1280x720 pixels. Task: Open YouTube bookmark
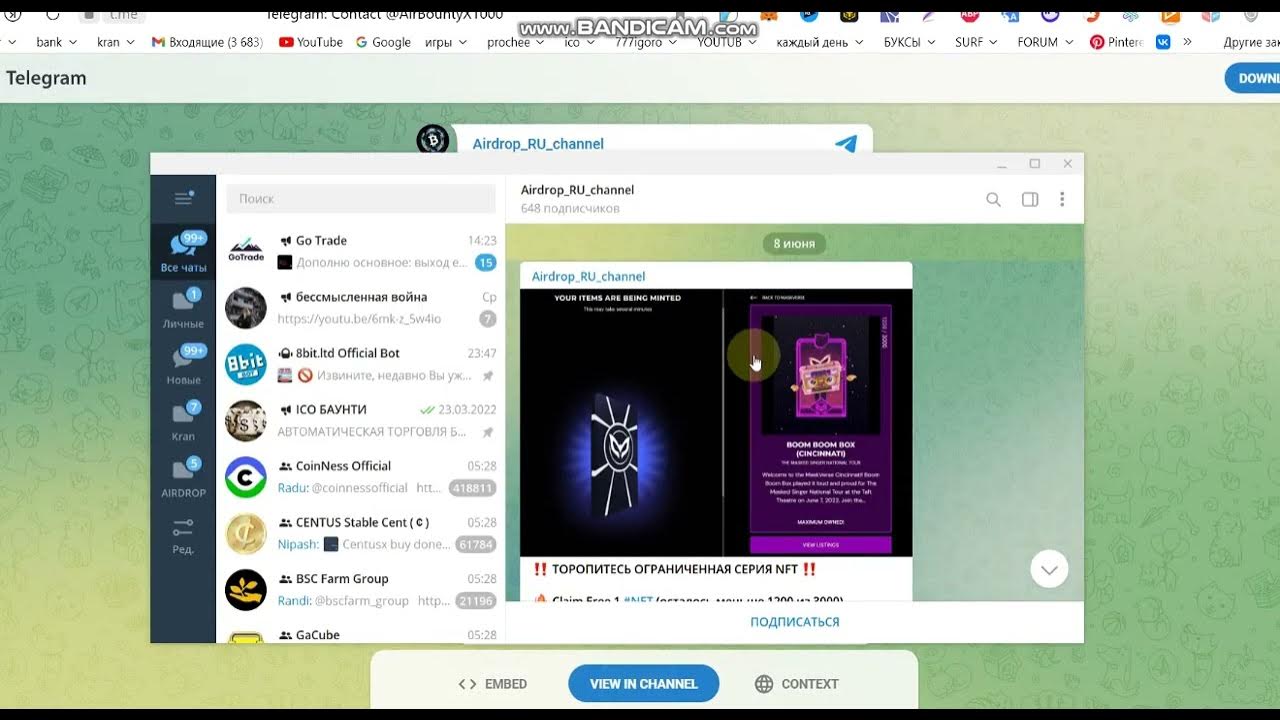tap(311, 42)
